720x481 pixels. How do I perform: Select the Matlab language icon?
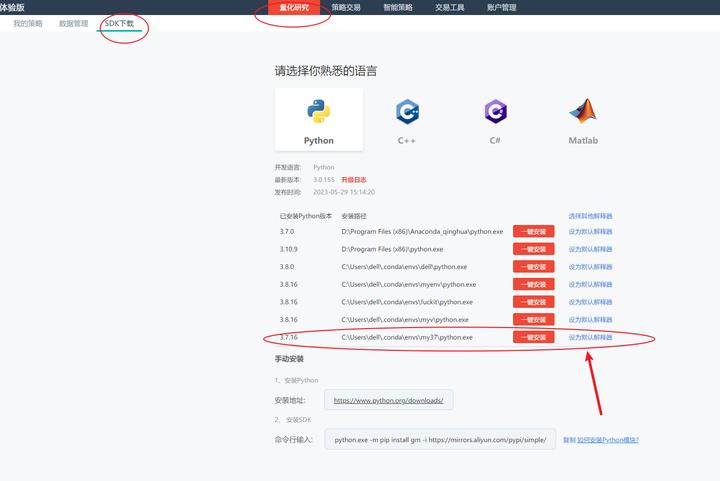(x=583, y=111)
